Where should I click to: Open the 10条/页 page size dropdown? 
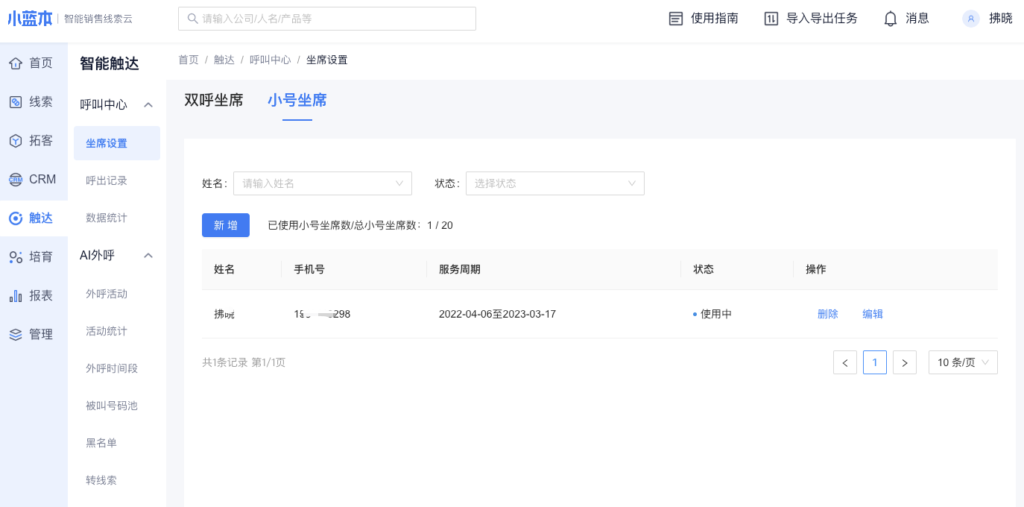coord(962,362)
